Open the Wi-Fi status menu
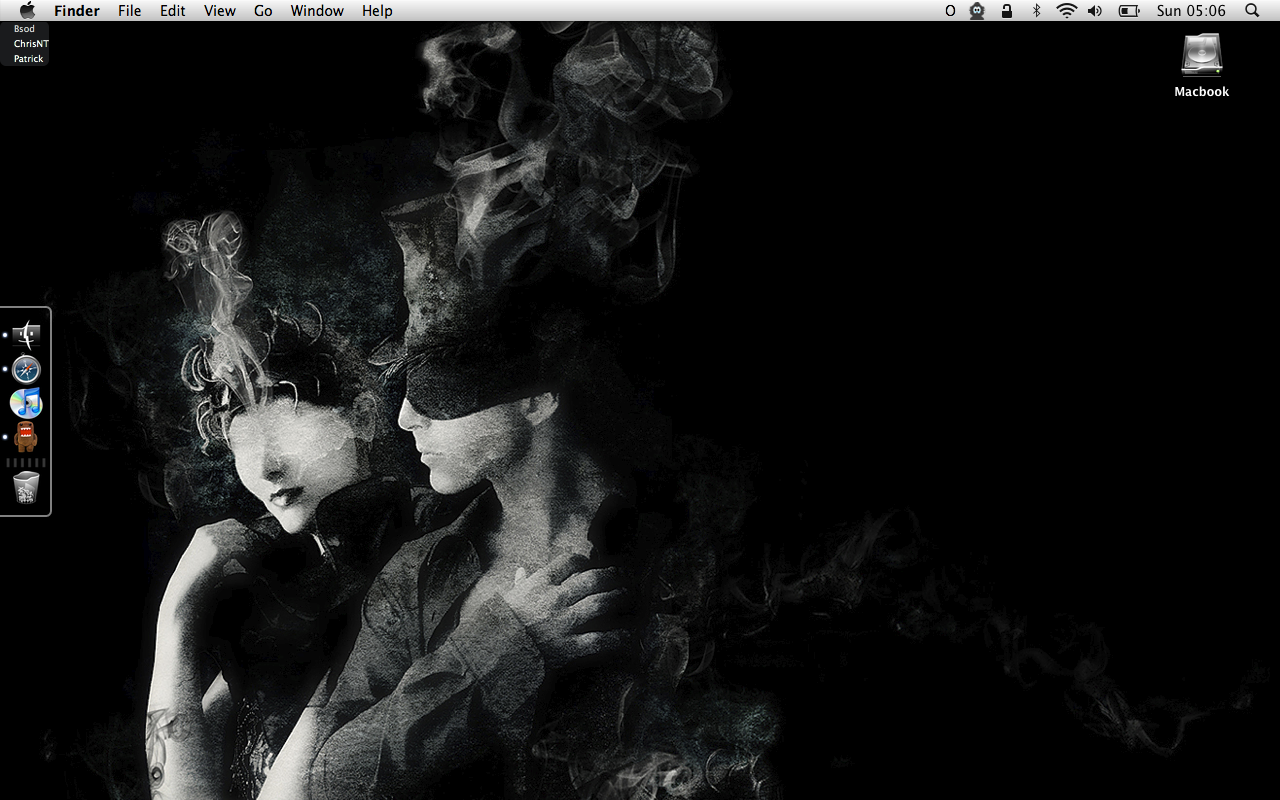 point(1066,11)
